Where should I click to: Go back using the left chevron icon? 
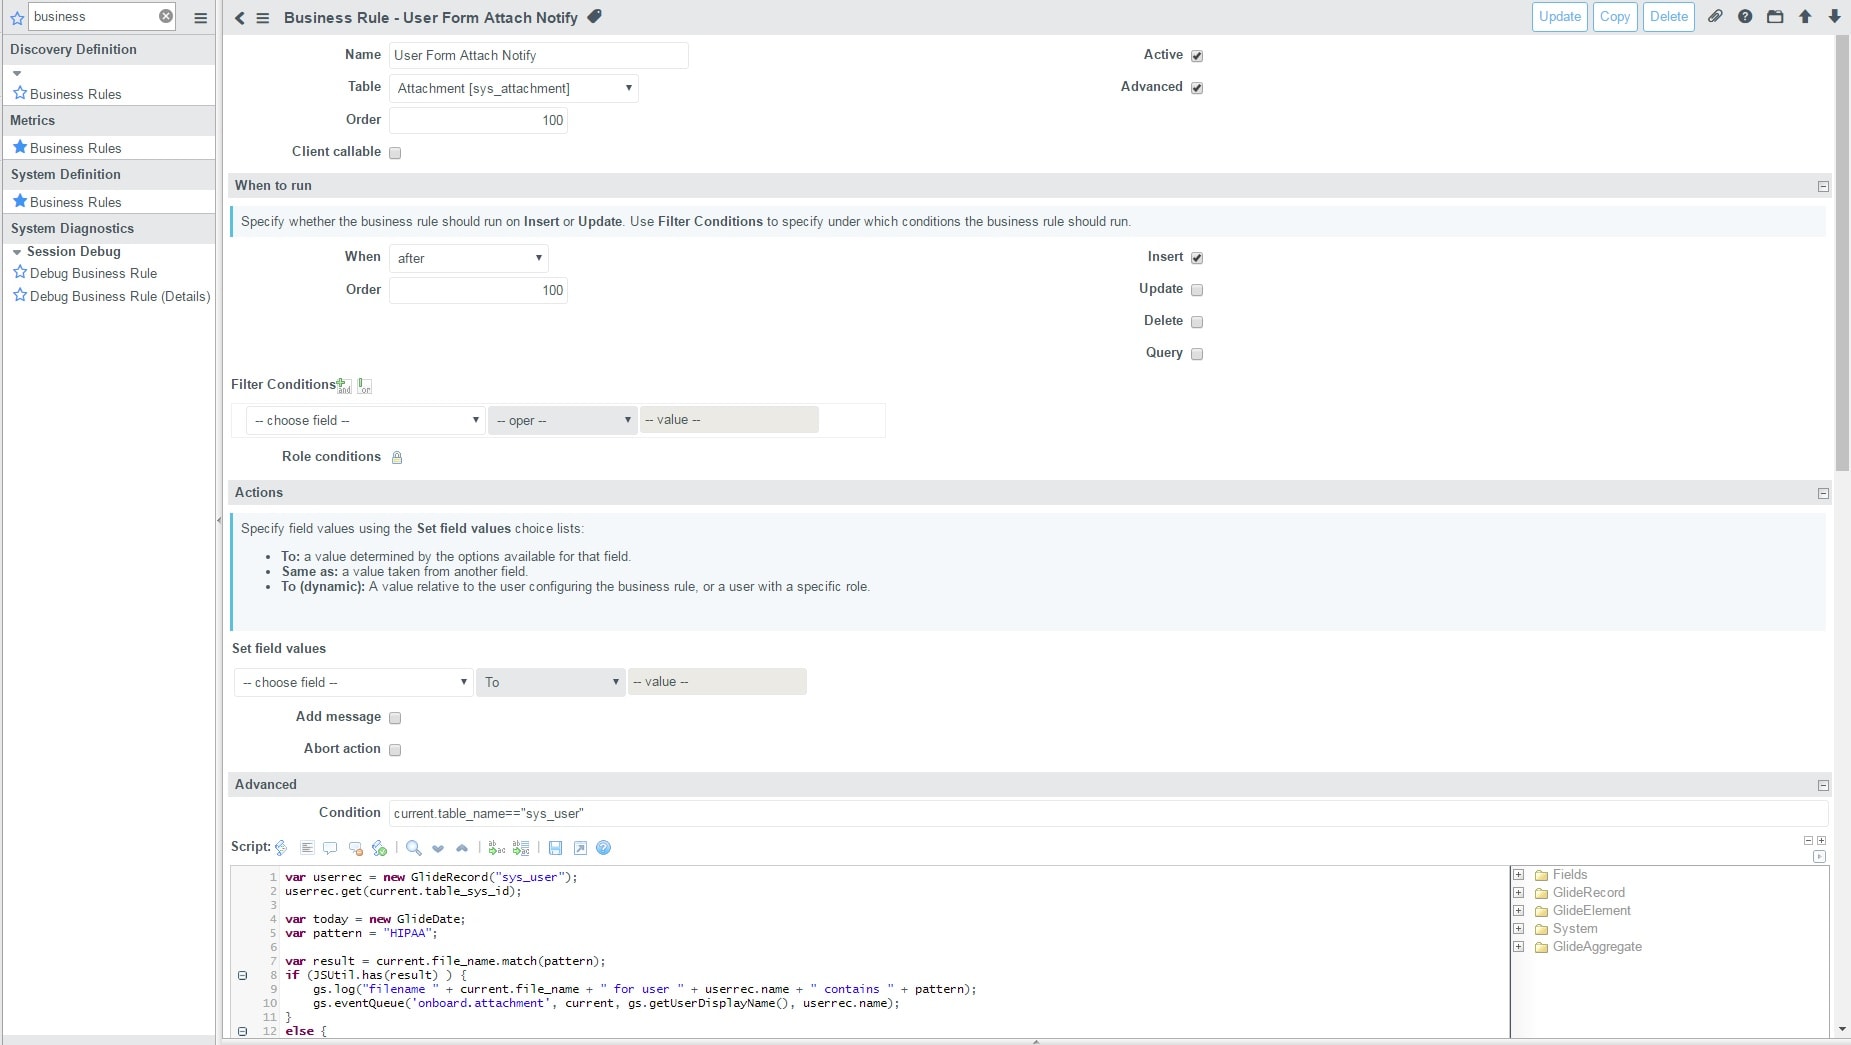(240, 18)
